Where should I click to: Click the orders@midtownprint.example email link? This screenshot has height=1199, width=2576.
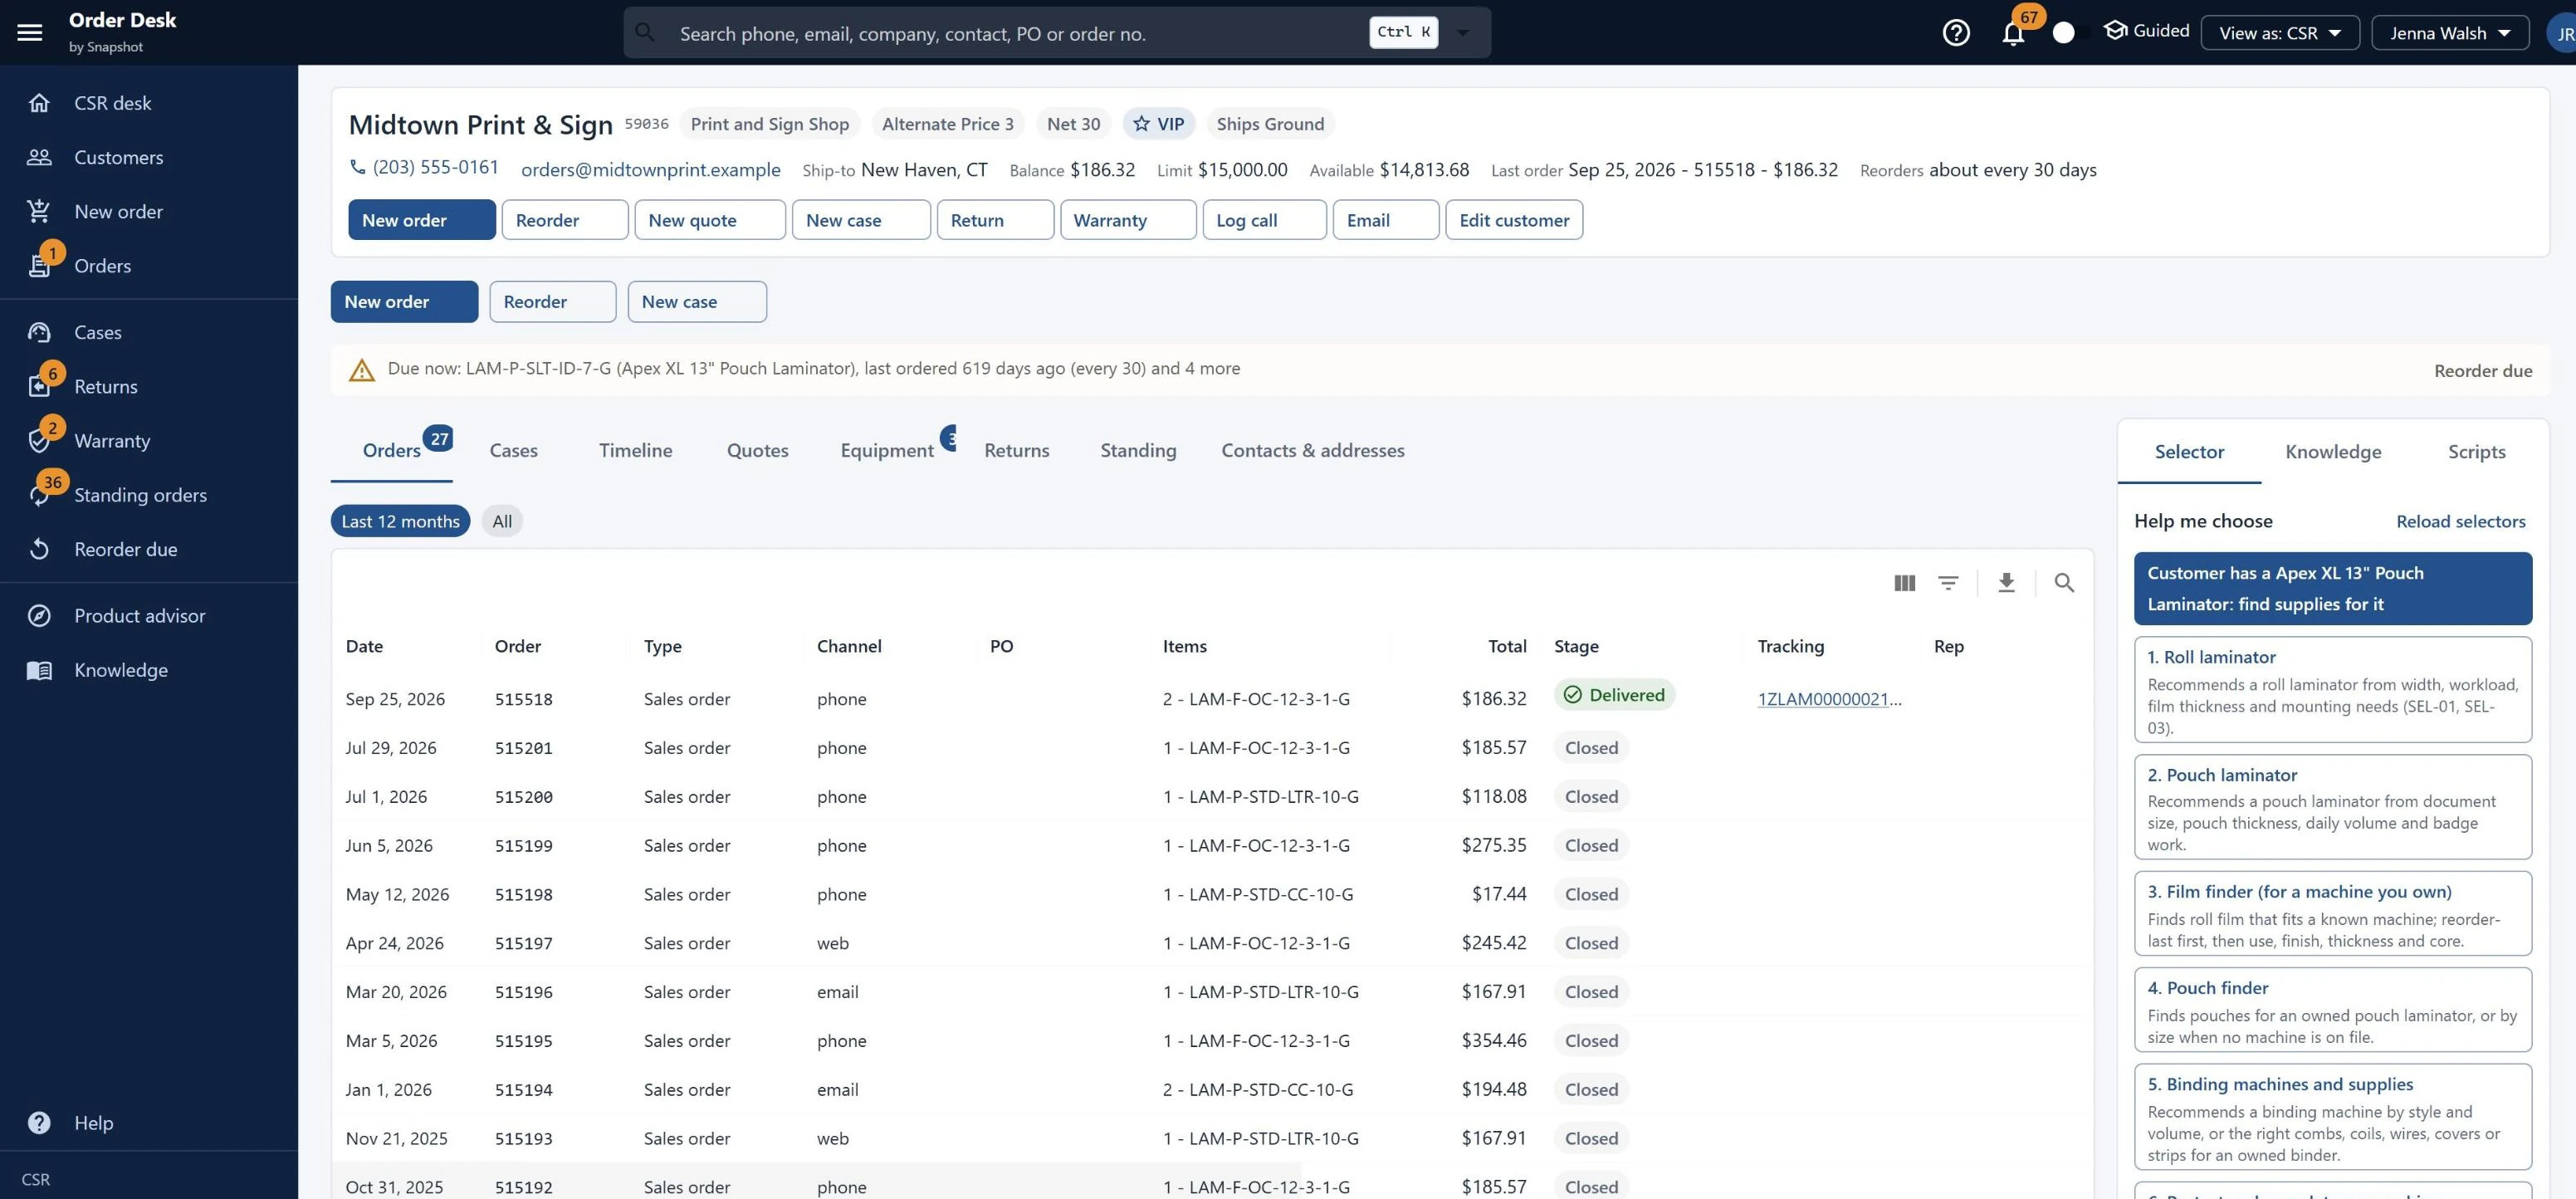tap(650, 169)
